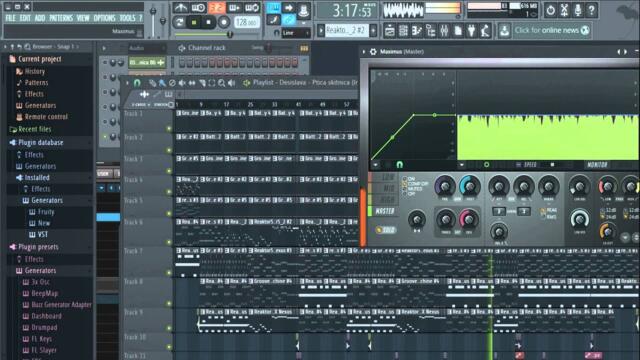
Task: Expand the Current project folder
Action: click(40, 59)
